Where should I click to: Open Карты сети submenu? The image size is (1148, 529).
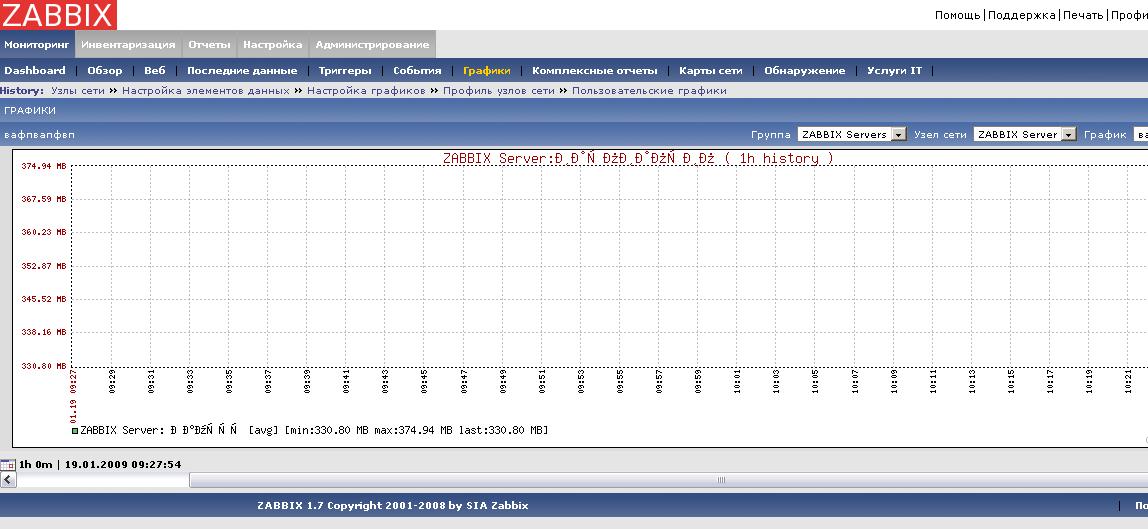click(x=711, y=71)
